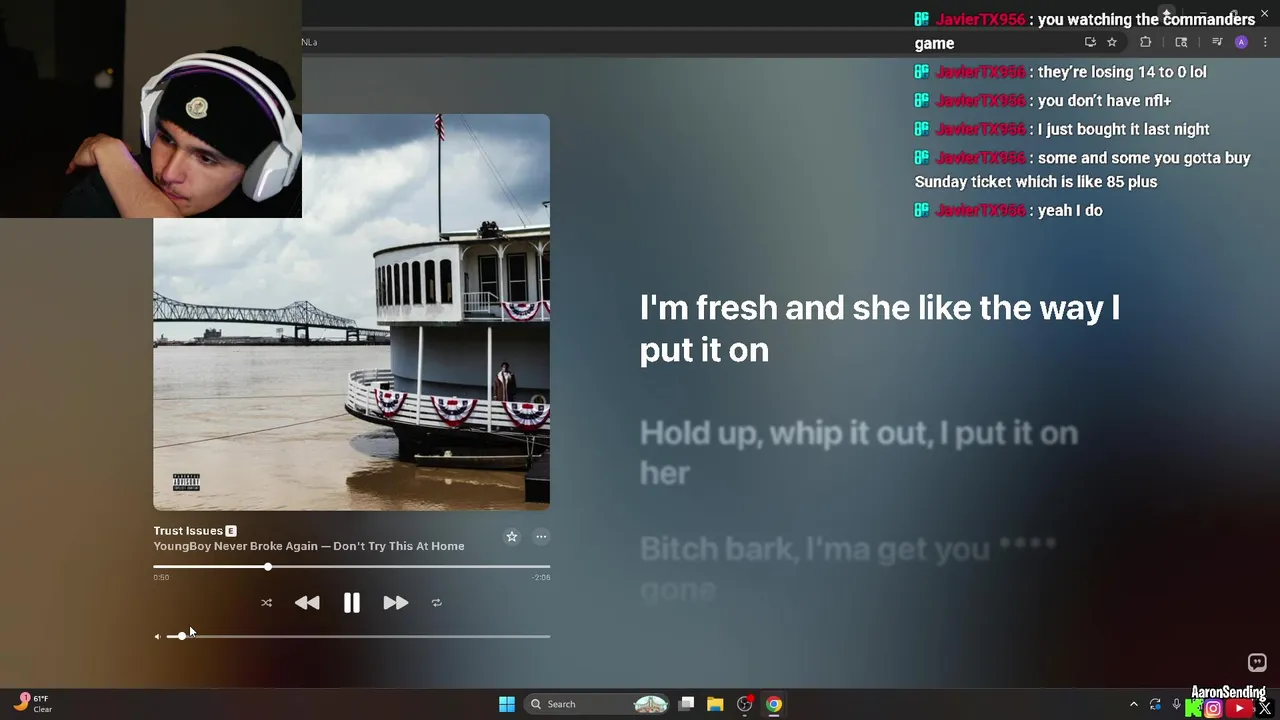Skip ahead with the fast-forward button
Image resolution: width=1280 pixels, height=720 pixels.
396,603
